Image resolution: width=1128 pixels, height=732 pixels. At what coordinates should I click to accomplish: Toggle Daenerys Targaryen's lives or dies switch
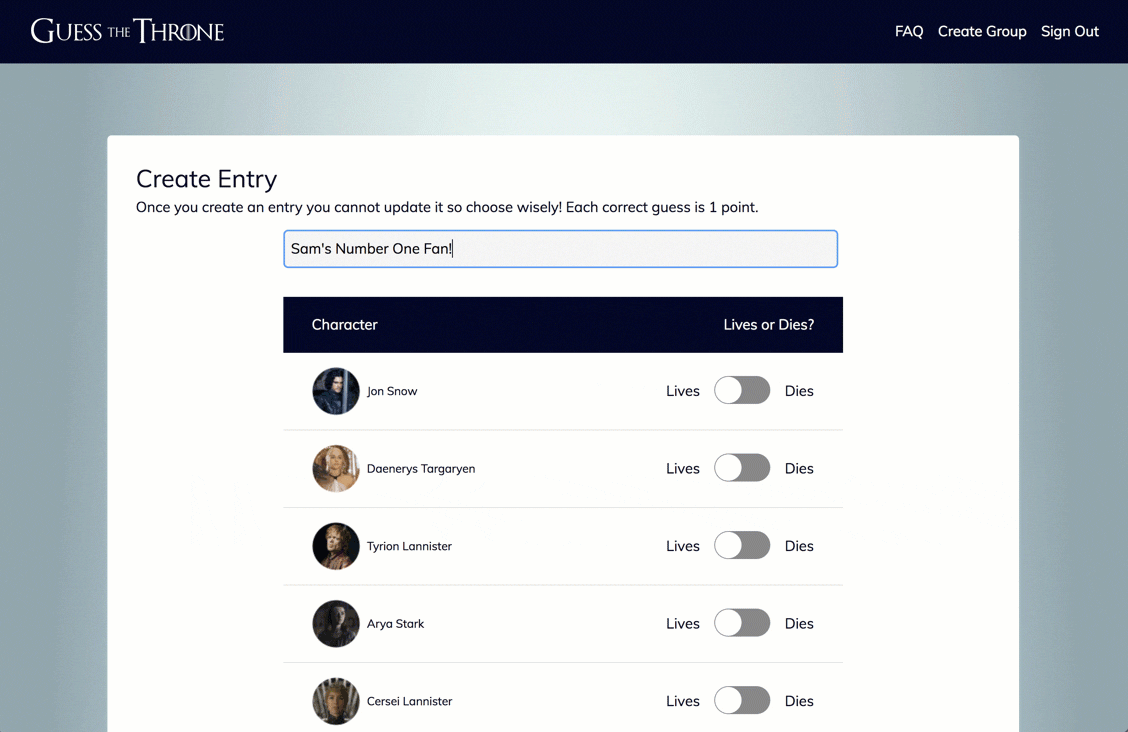[x=742, y=468]
